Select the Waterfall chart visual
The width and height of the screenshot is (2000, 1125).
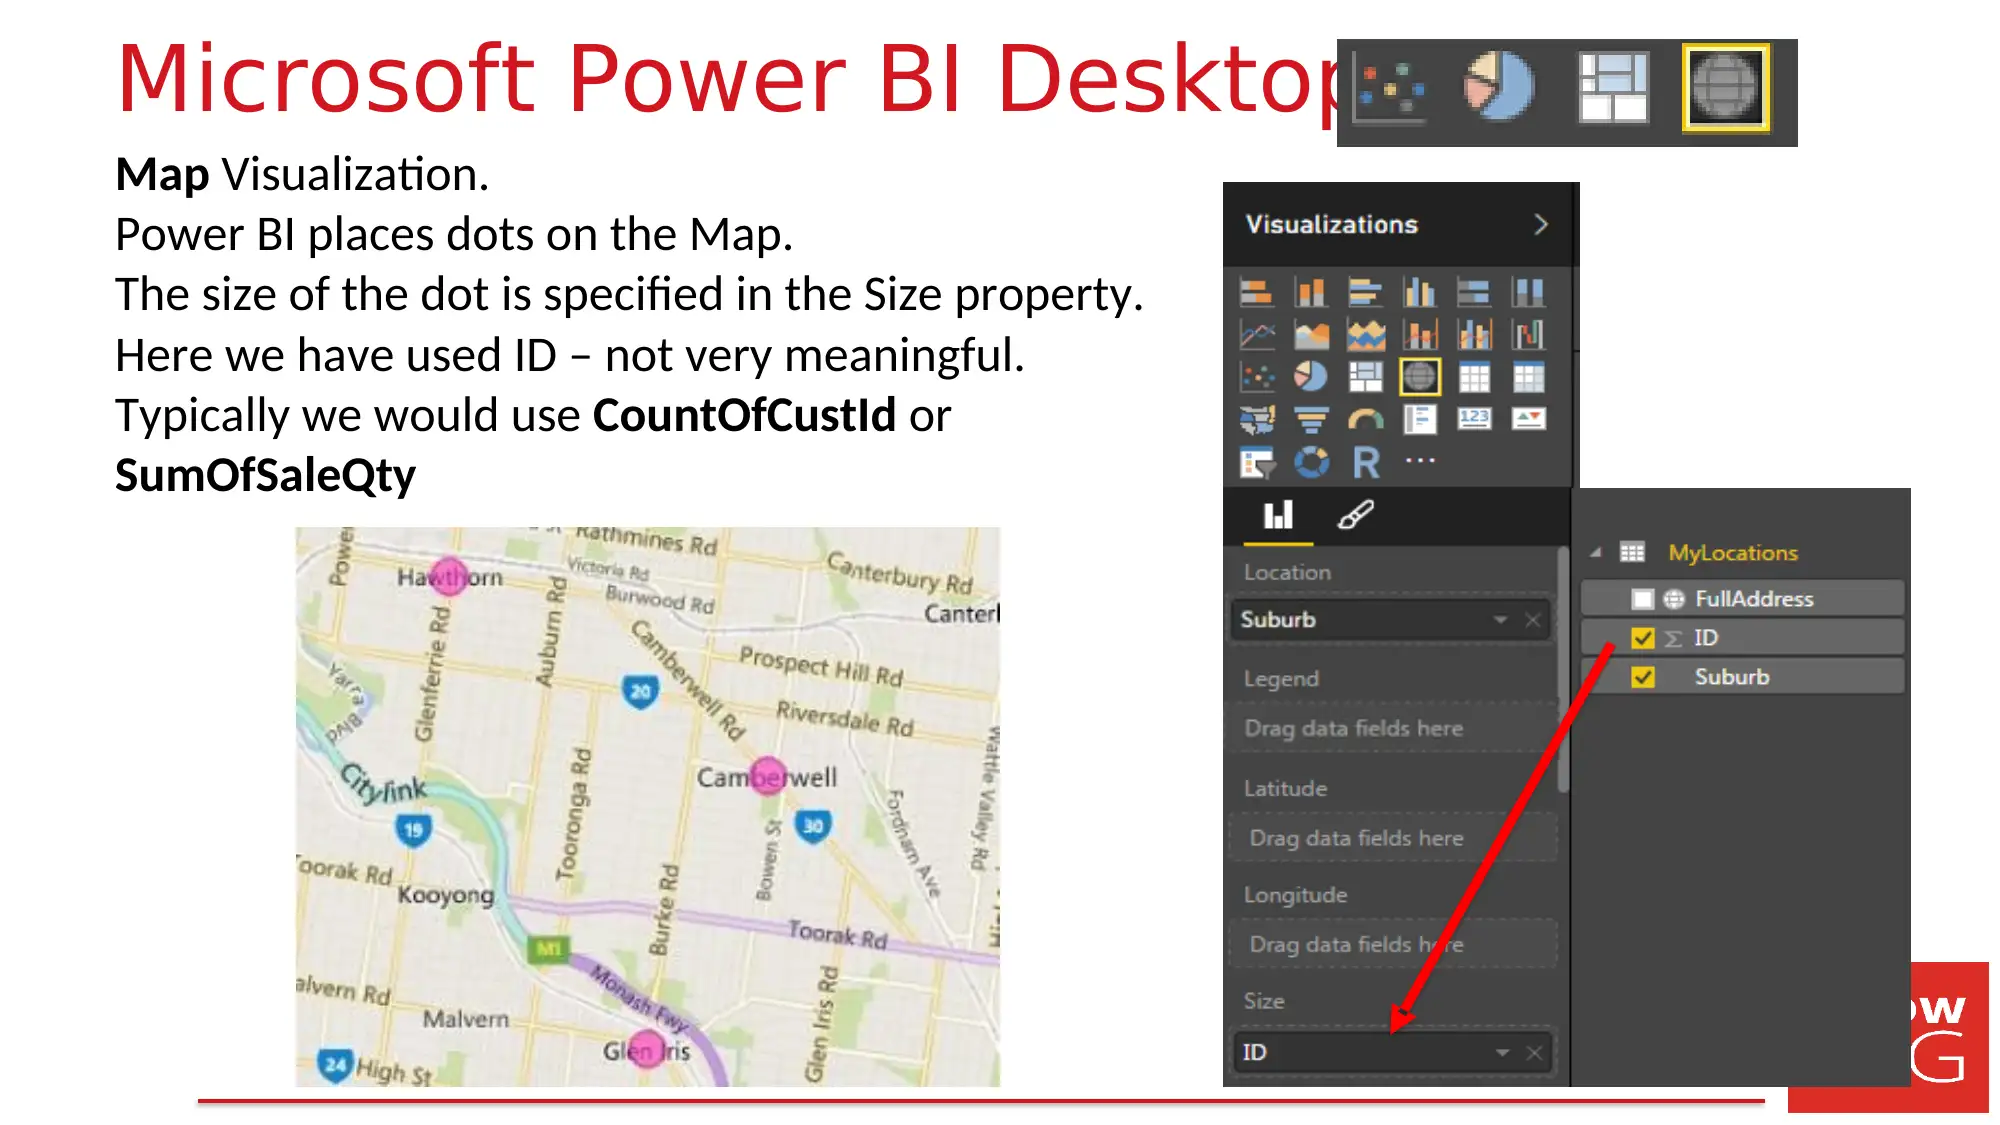[1528, 334]
